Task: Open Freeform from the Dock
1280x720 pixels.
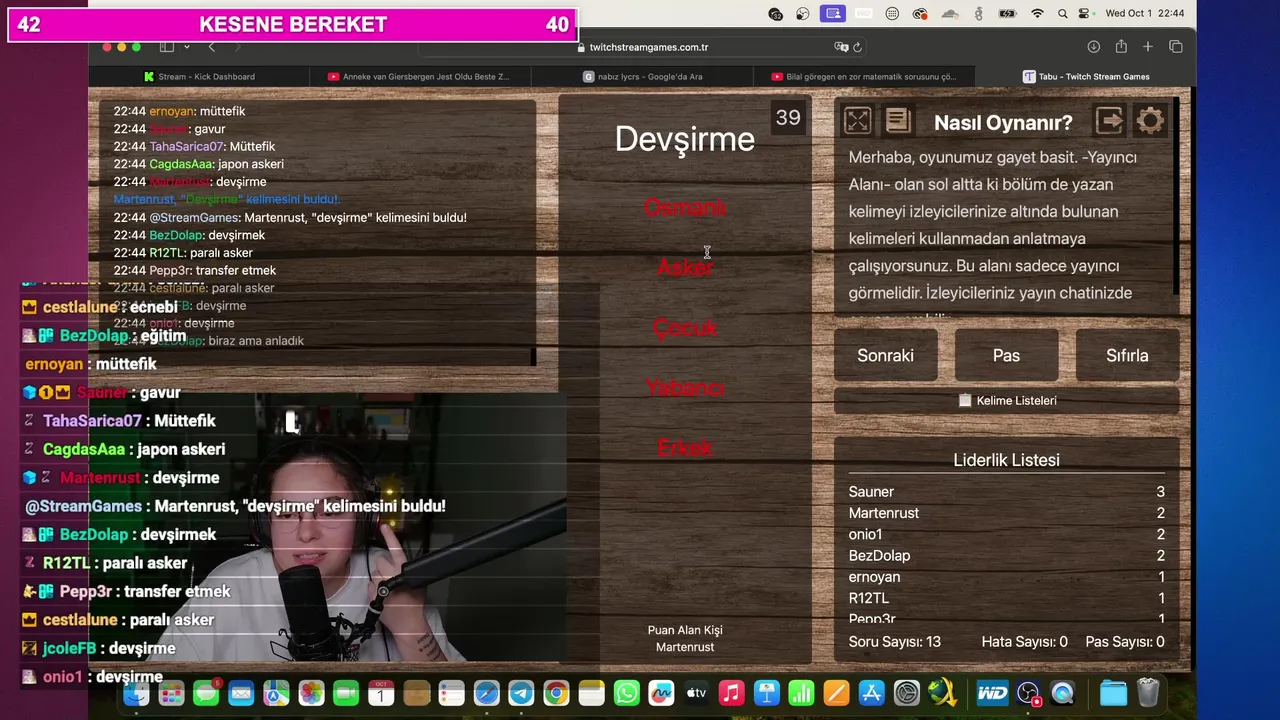Action: pyautogui.click(x=661, y=692)
